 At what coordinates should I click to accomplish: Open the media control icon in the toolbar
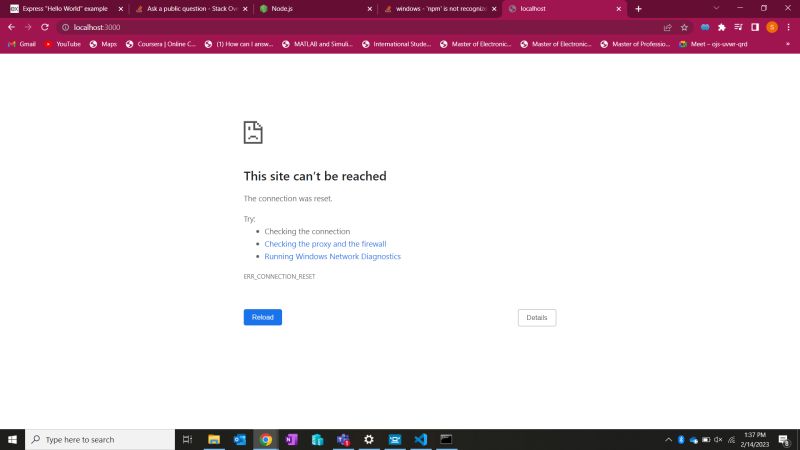pos(738,28)
